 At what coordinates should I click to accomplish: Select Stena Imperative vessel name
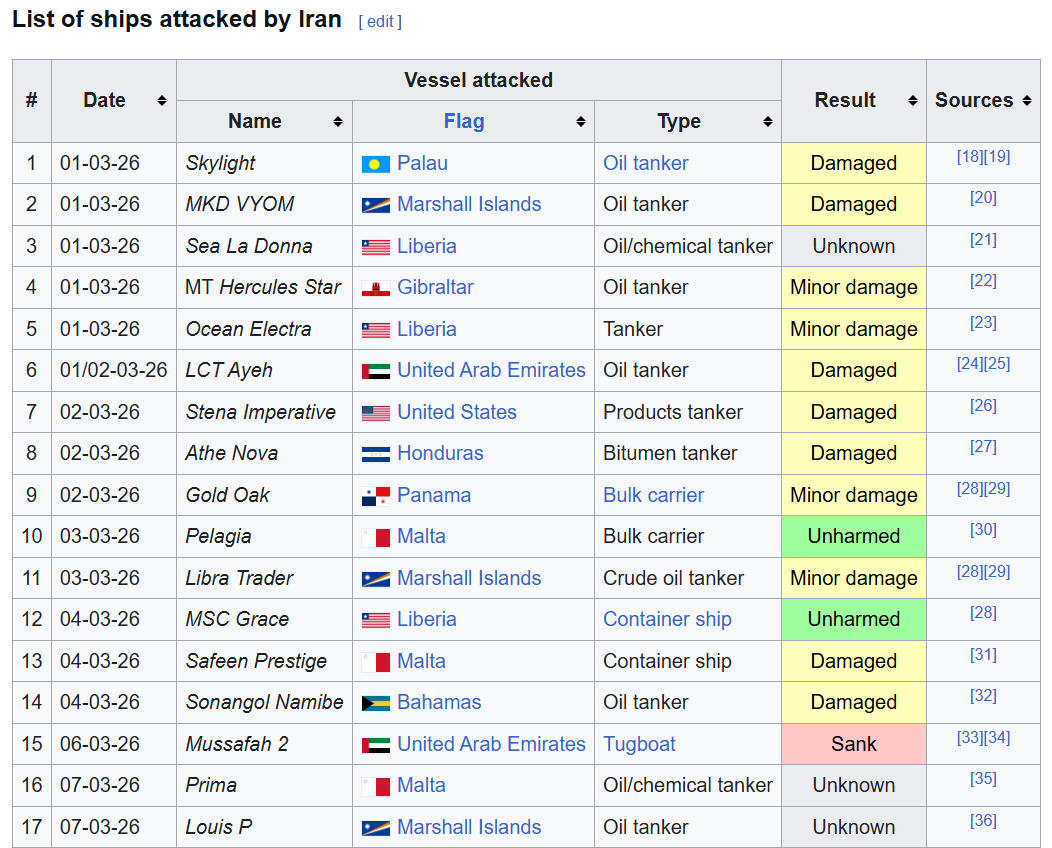260,412
